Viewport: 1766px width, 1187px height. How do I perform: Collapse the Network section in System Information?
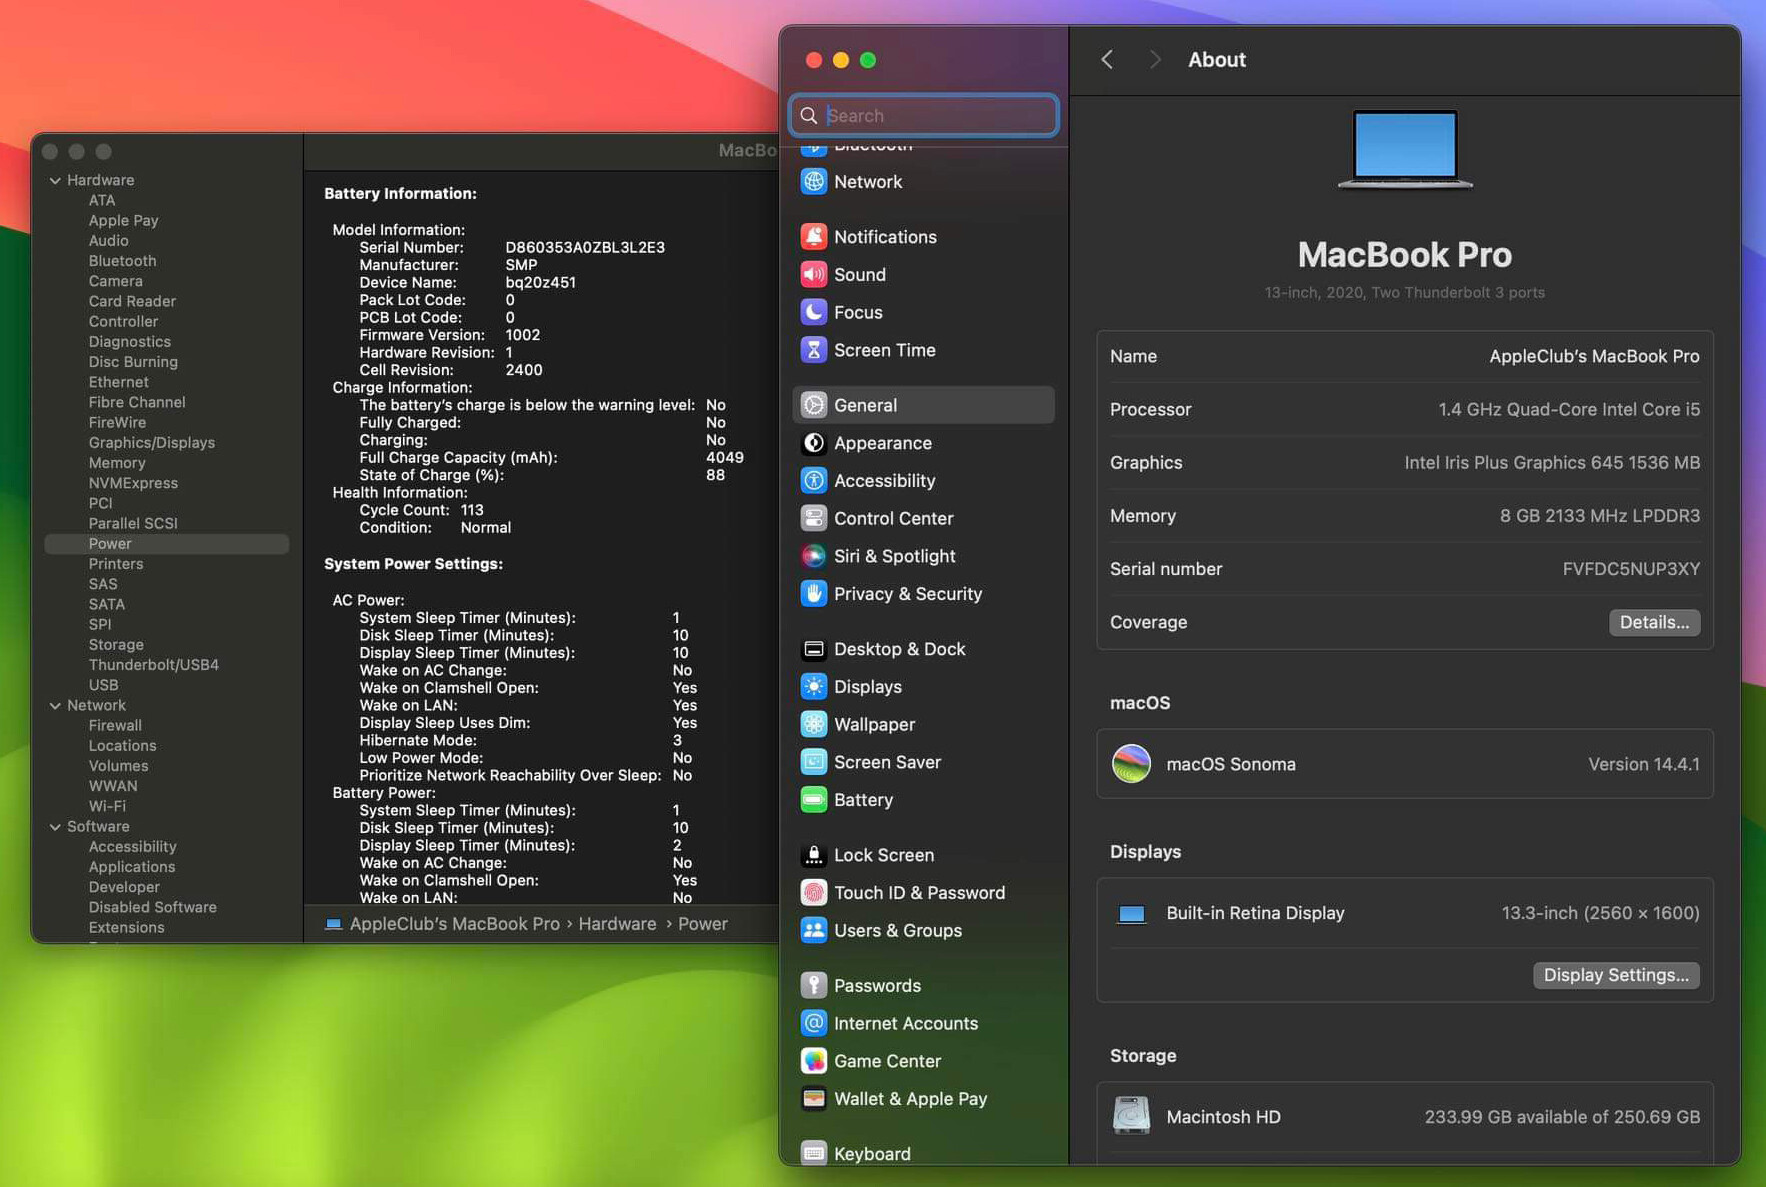click(x=55, y=706)
